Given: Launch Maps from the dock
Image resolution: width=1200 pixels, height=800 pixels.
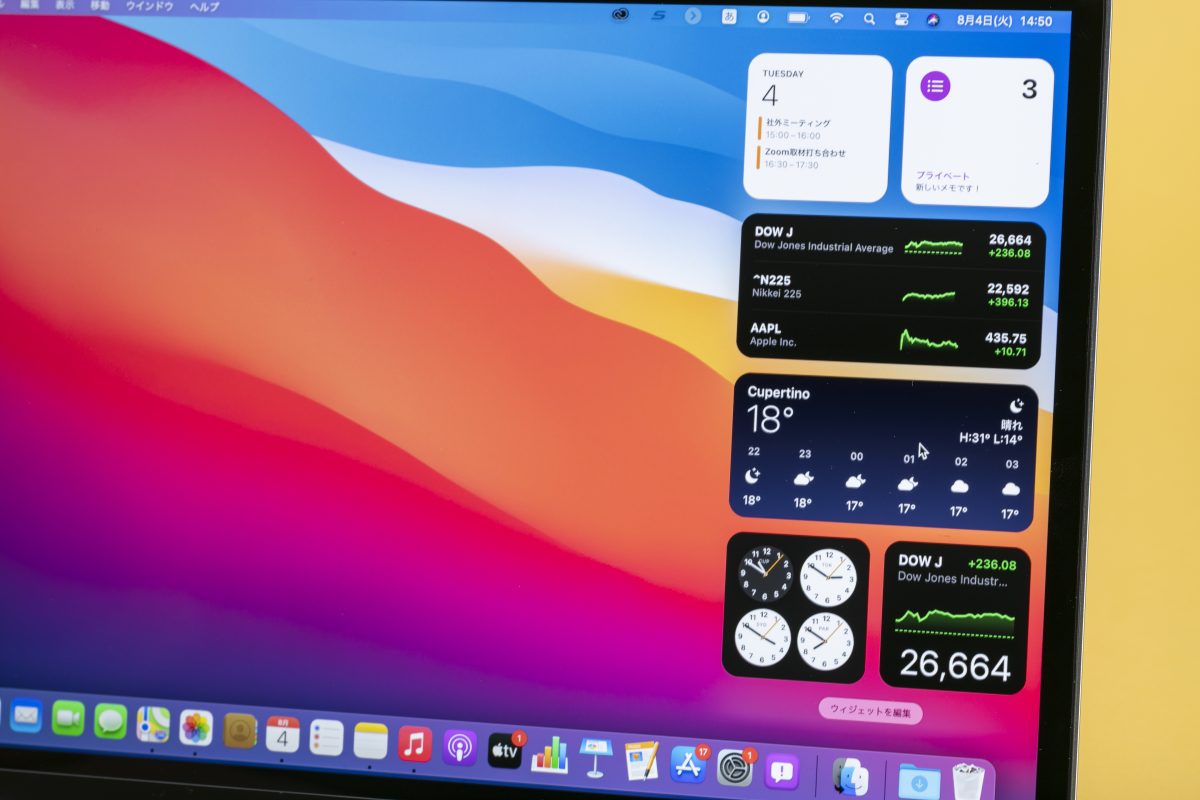Looking at the screenshot, I should click(153, 724).
